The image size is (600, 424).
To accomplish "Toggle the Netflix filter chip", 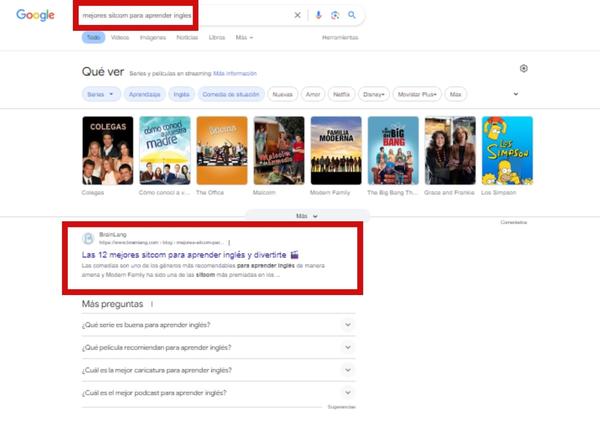I will coord(342,94).
